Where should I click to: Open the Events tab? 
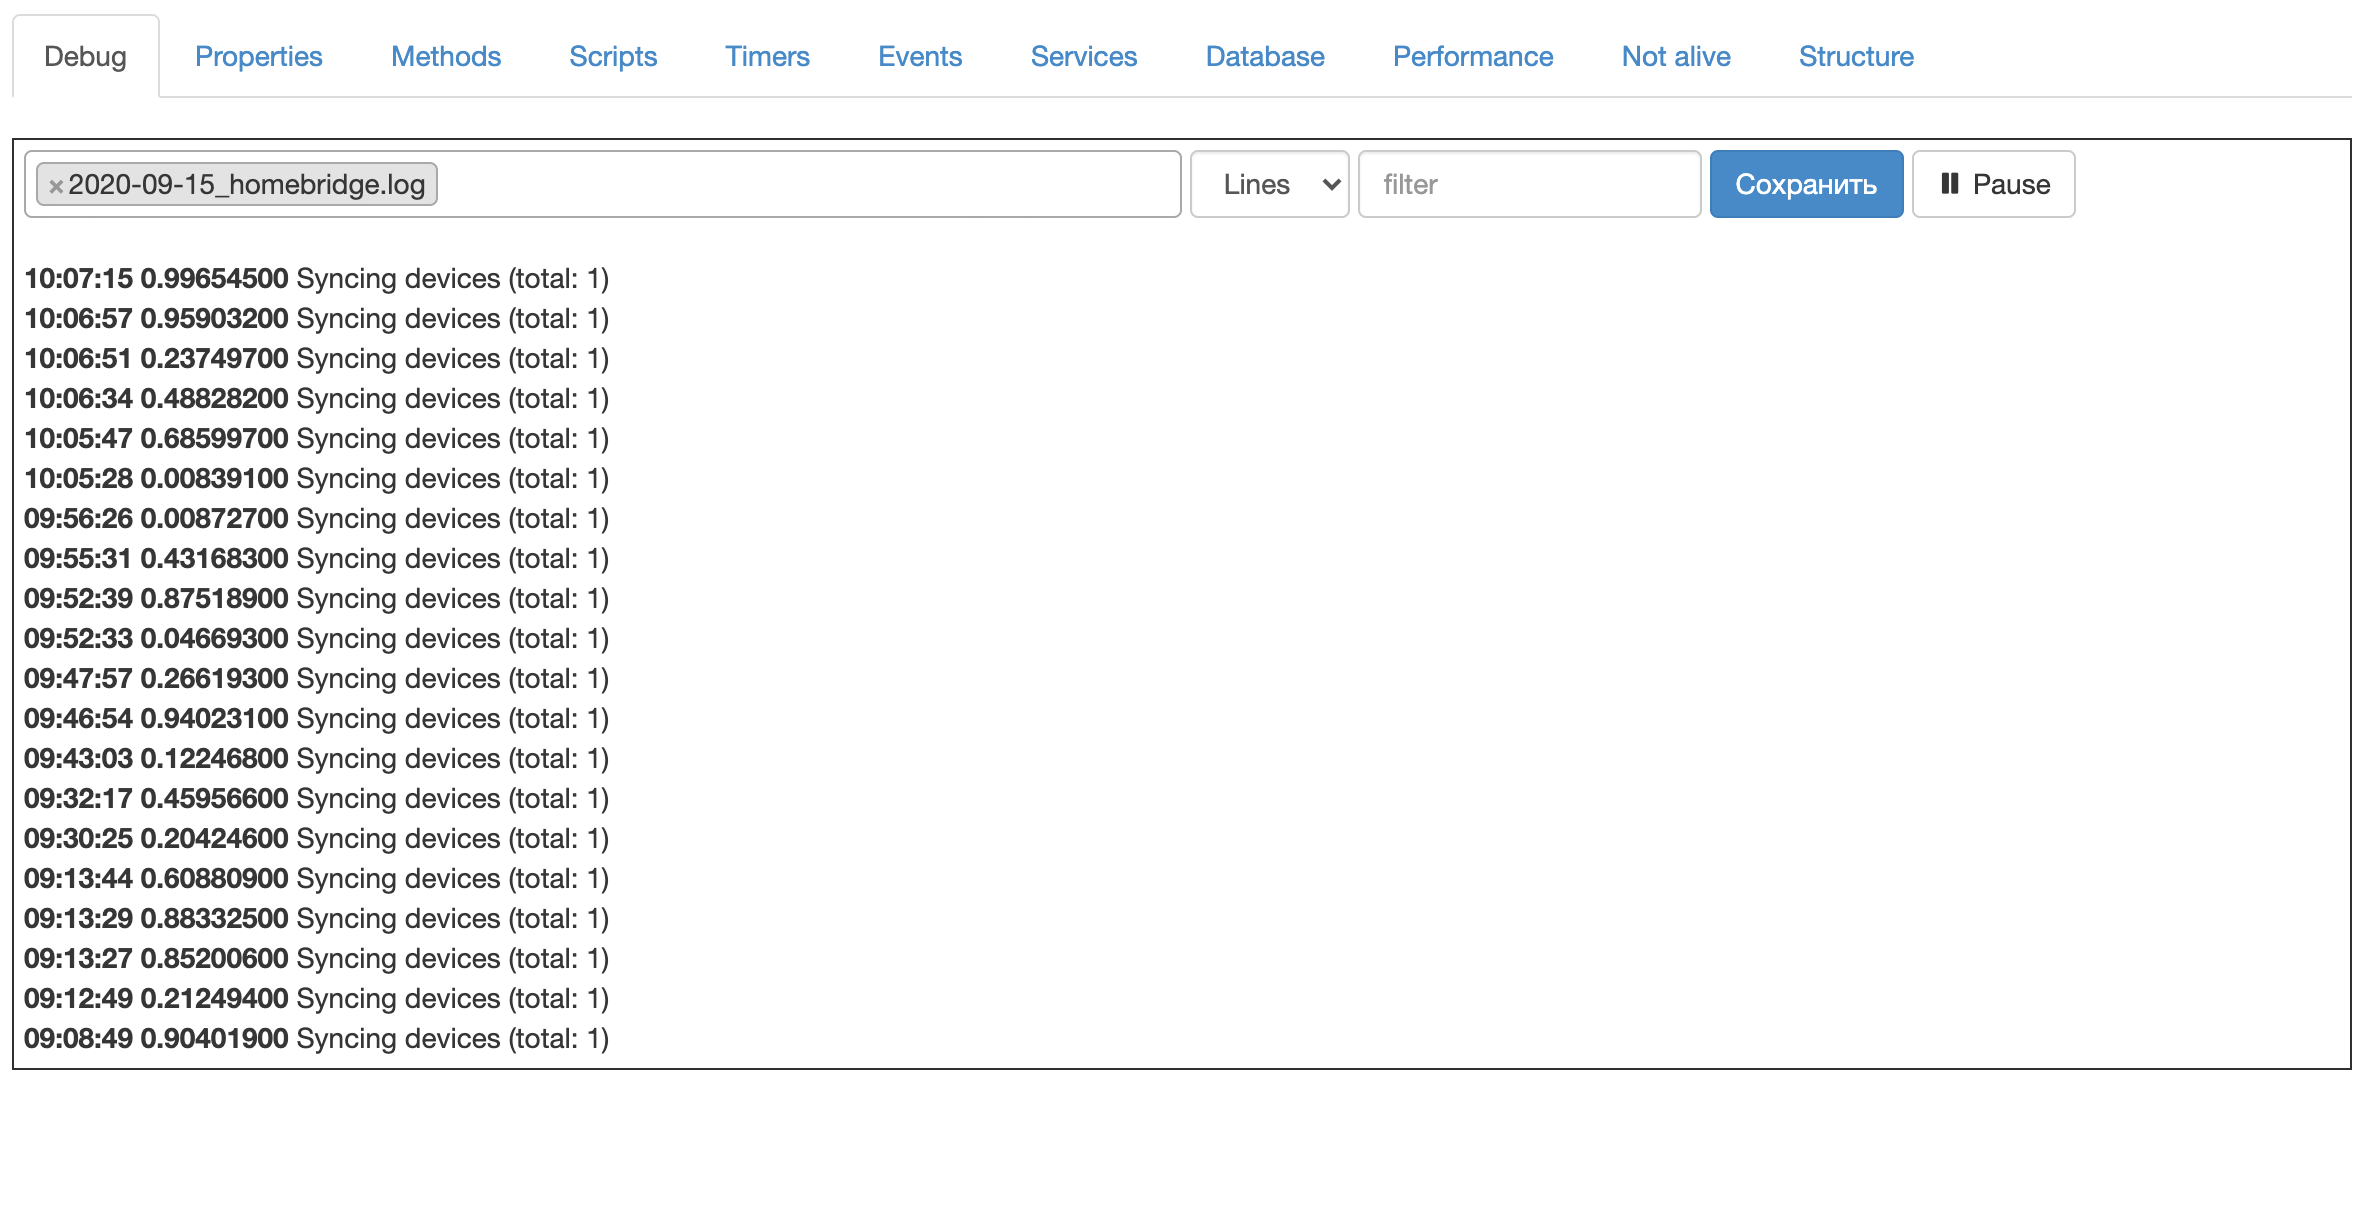[x=919, y=56]
